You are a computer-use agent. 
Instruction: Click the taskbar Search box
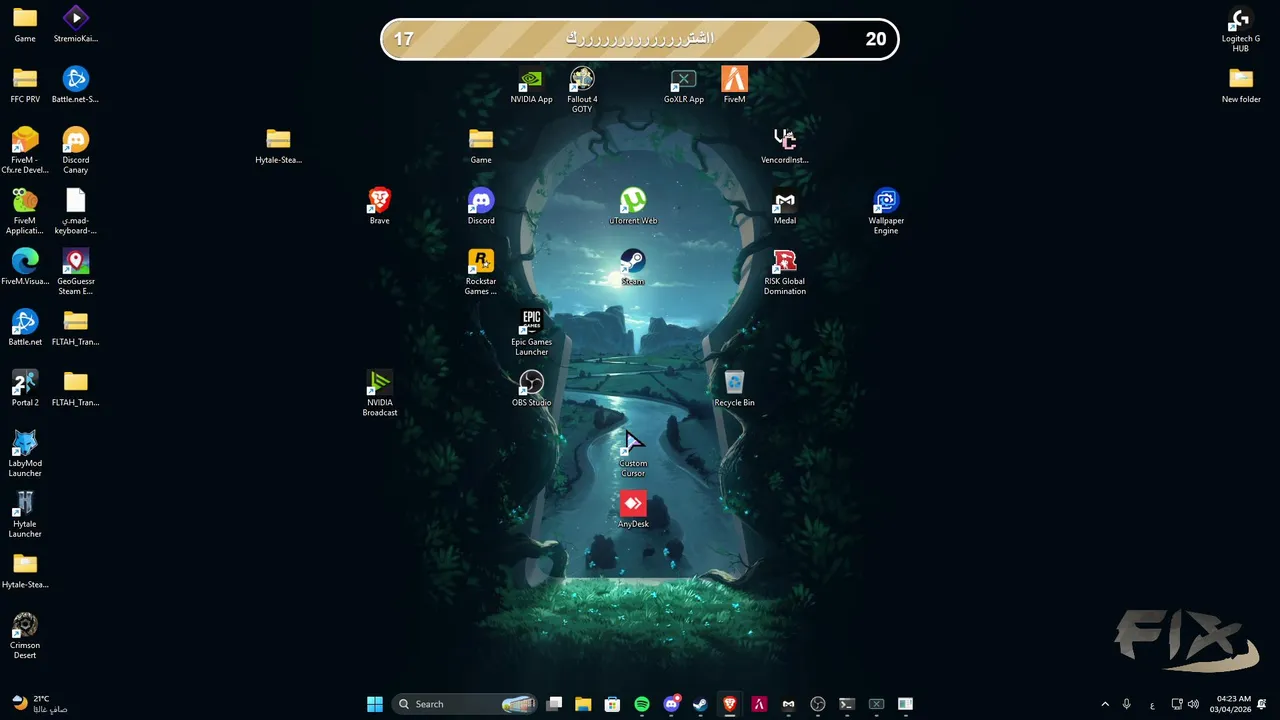465,704
